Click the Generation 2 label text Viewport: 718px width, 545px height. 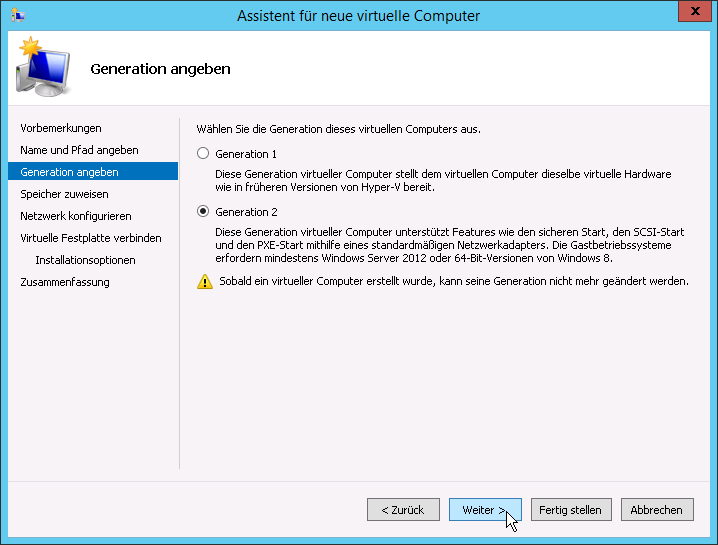pos(246,212)
